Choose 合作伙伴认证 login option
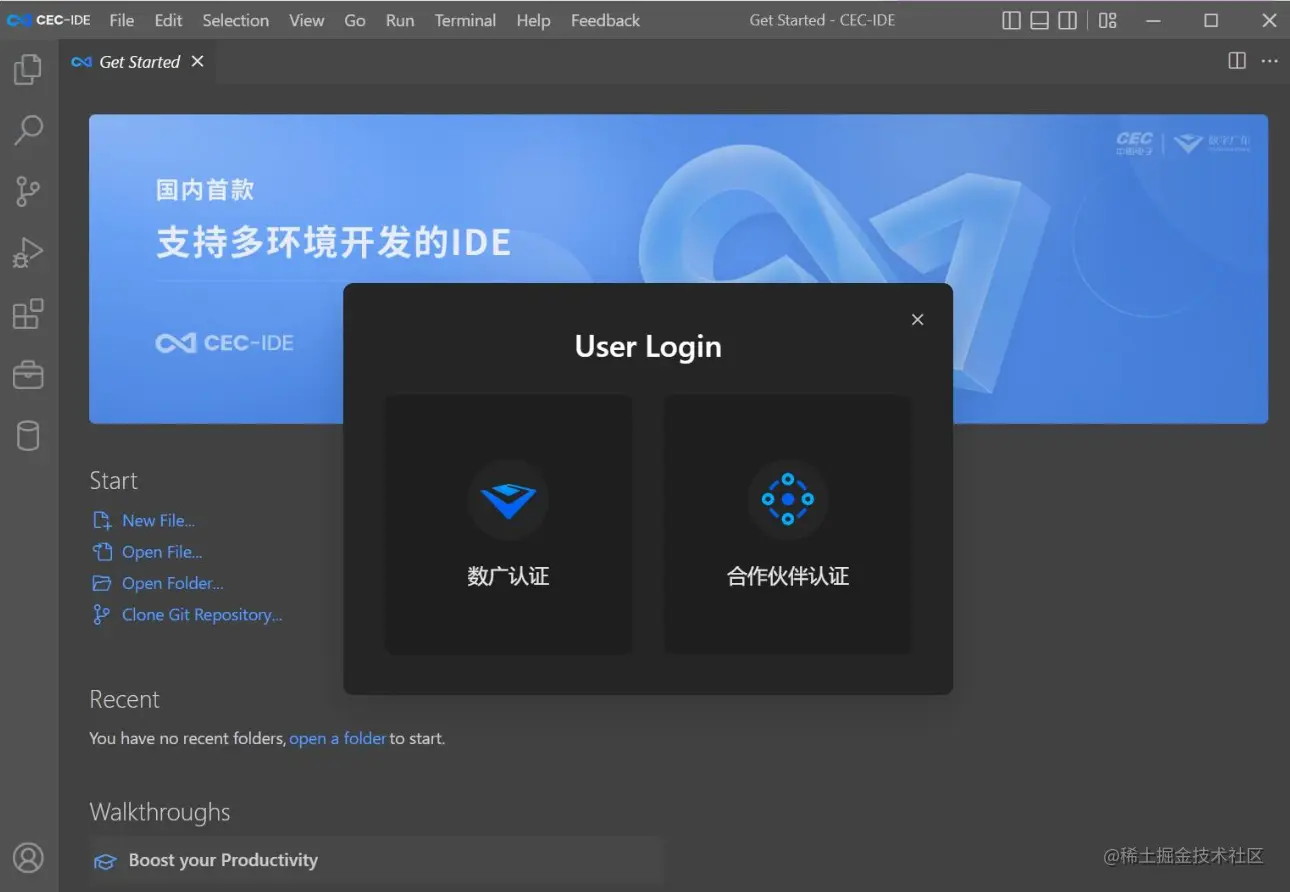The image size is (1290, 892). 788,524
